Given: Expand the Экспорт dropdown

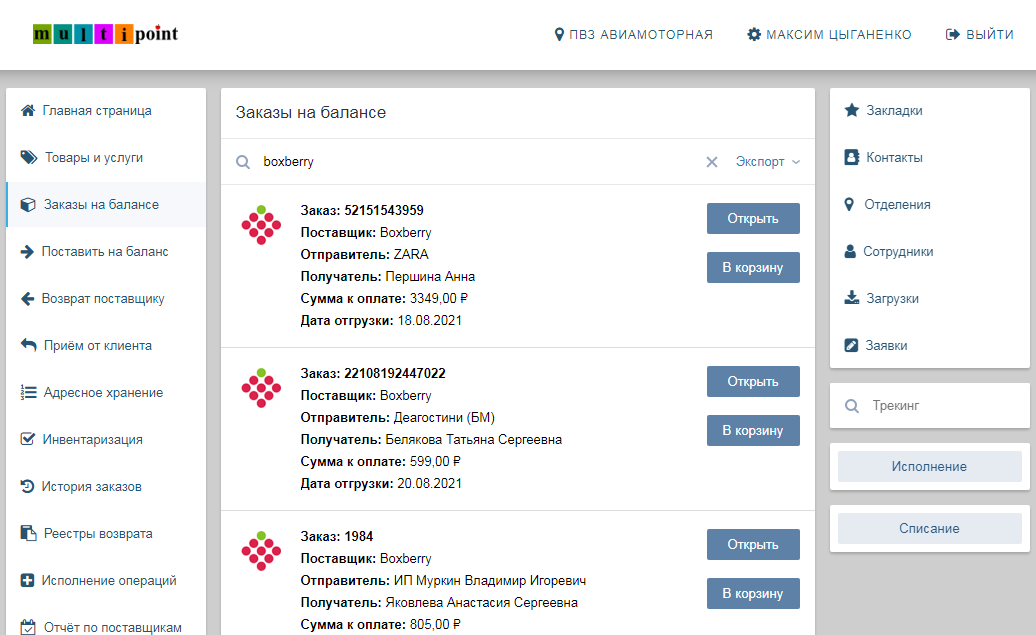Looking at the screenshot, I should (768, 162).
